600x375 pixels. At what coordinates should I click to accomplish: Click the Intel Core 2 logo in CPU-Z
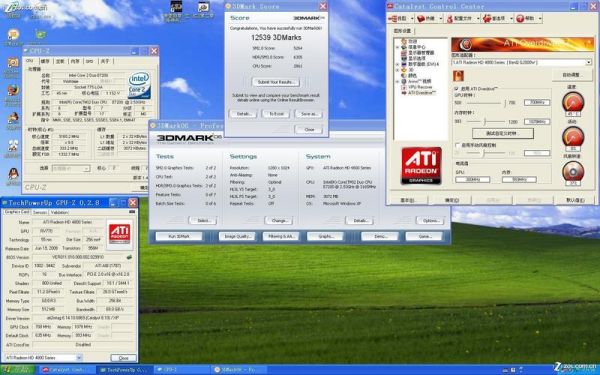[x=139, y=85]
